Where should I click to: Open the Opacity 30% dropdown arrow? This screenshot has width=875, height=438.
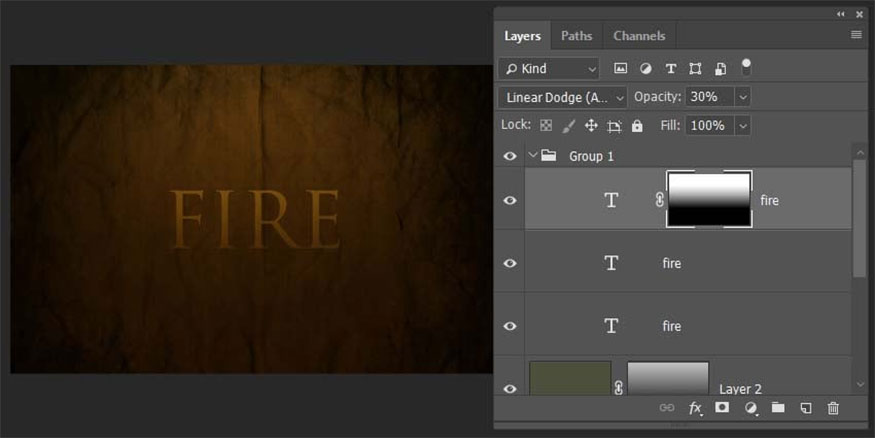(x=742, y=97)
